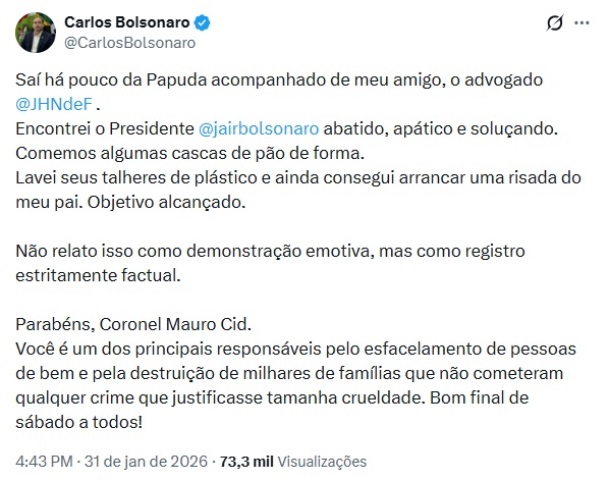Screen dimensions: 608x480
Task: Click the blue verified badge
Action: [x=203, y=23]
